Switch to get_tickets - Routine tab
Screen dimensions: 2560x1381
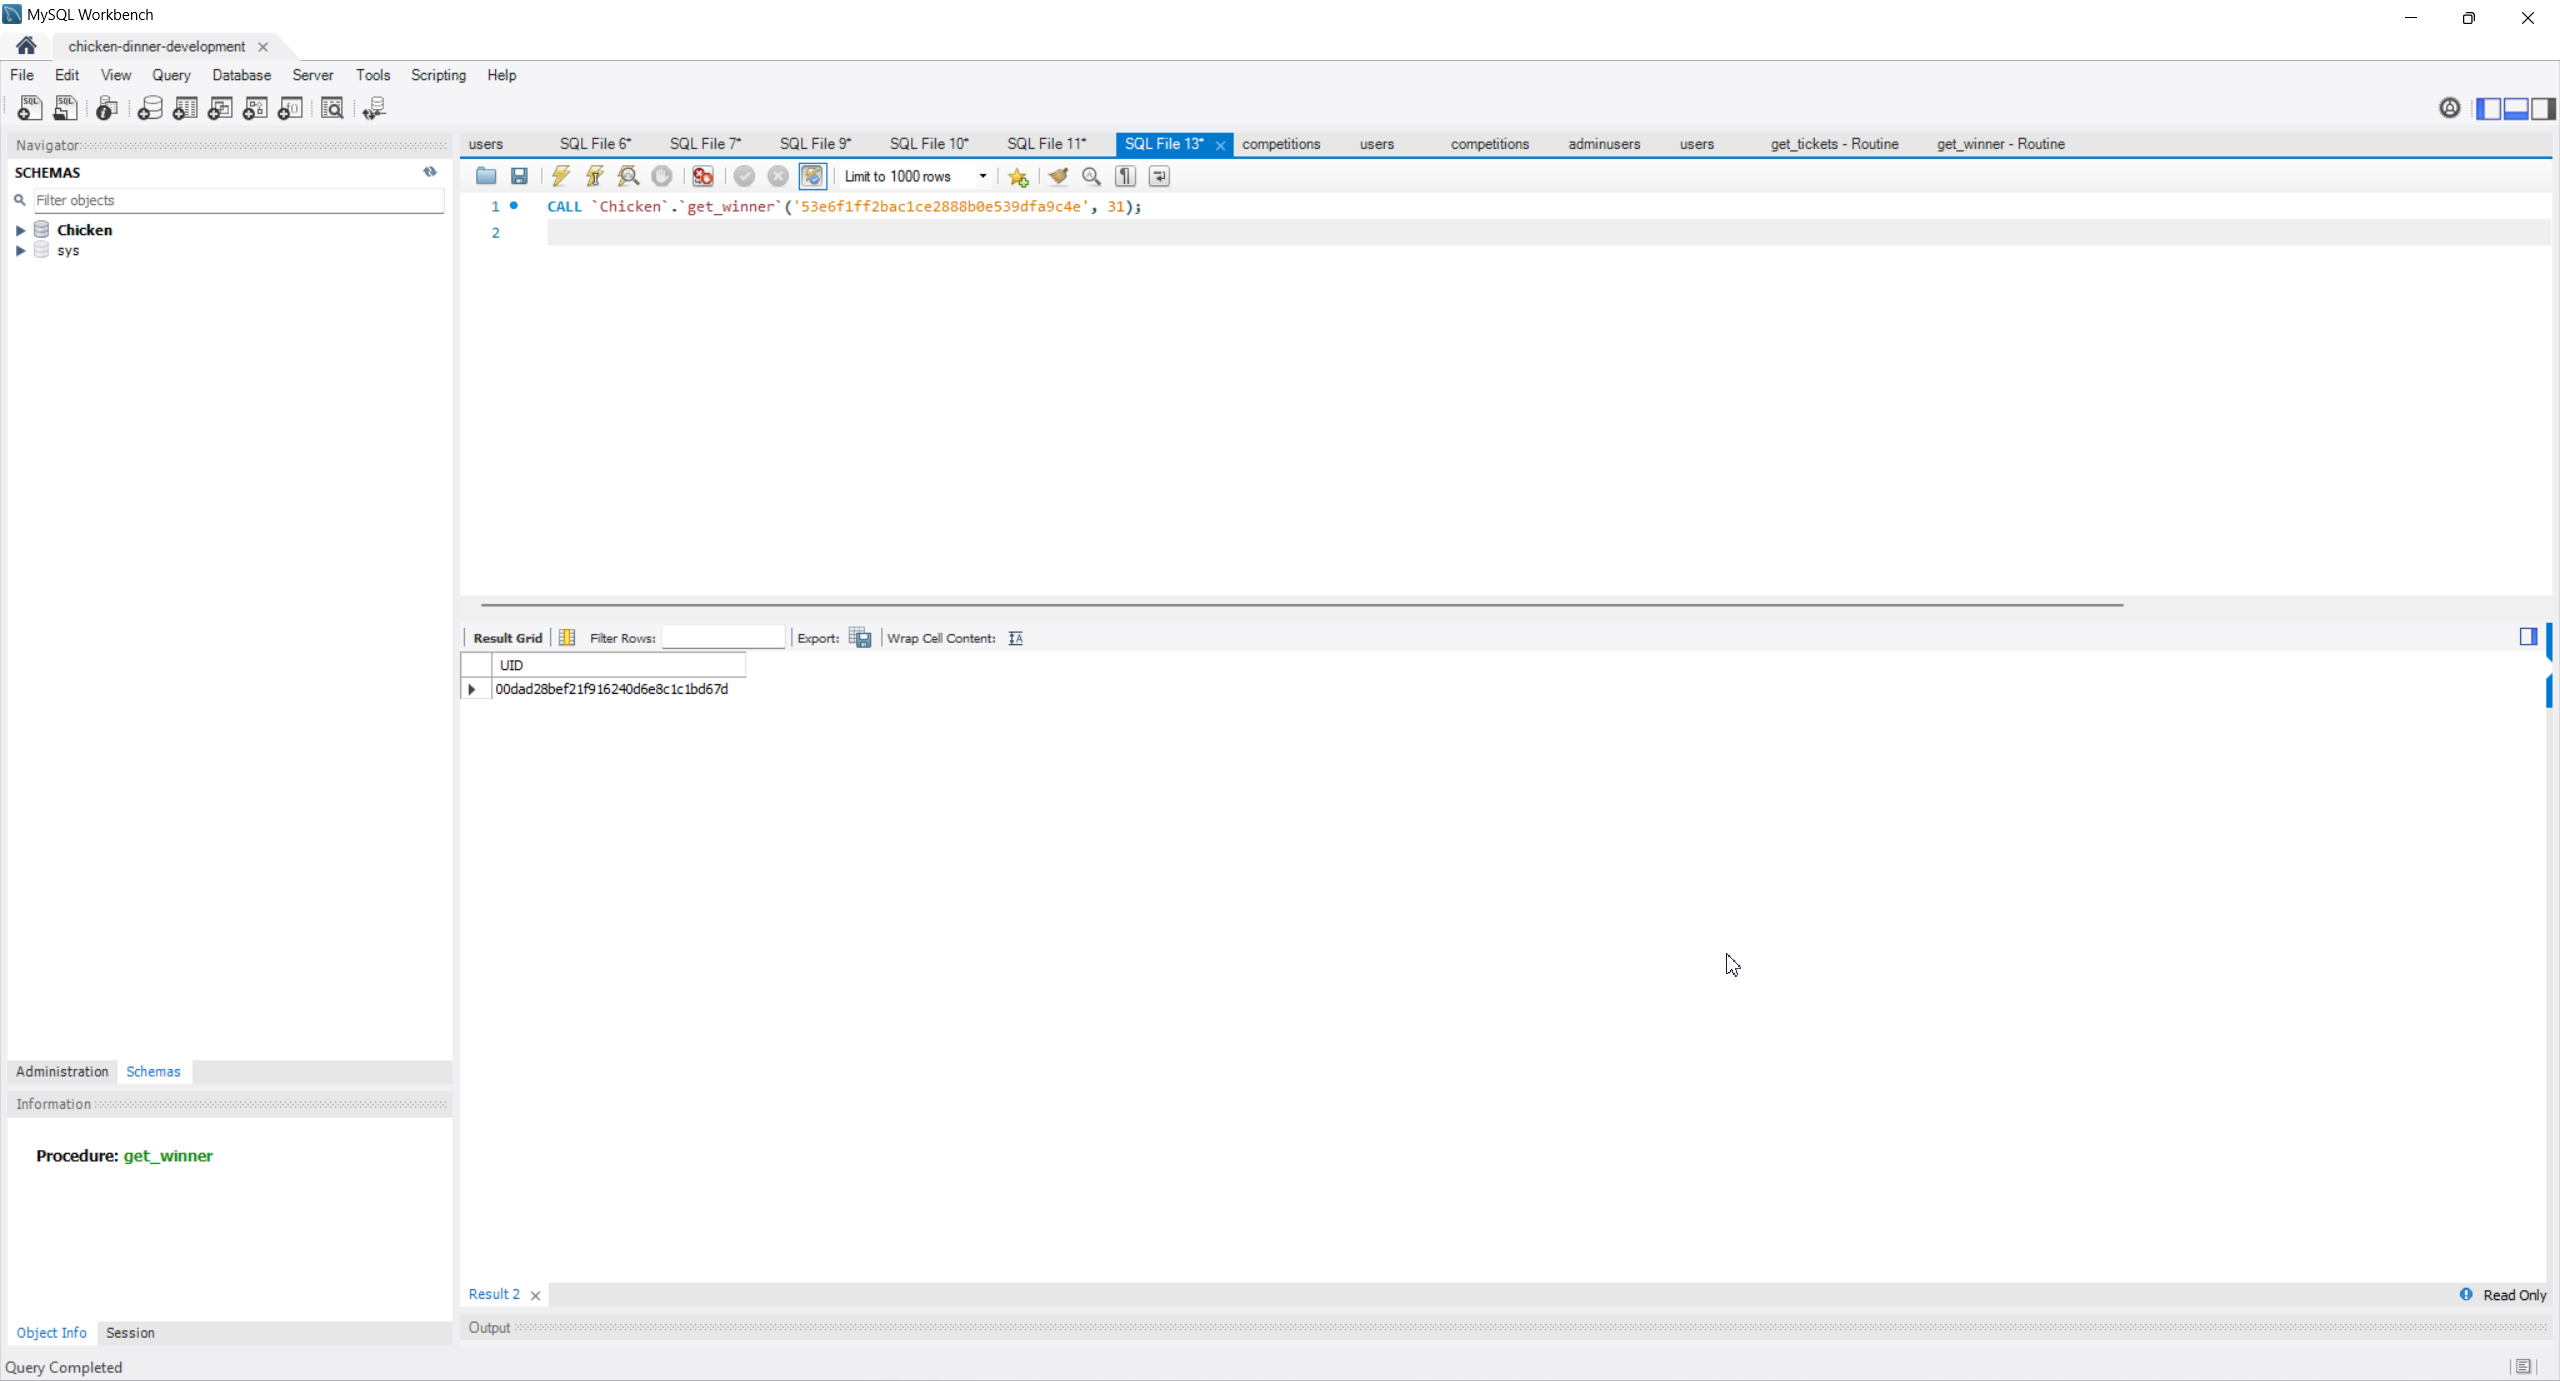[1834, 144]
